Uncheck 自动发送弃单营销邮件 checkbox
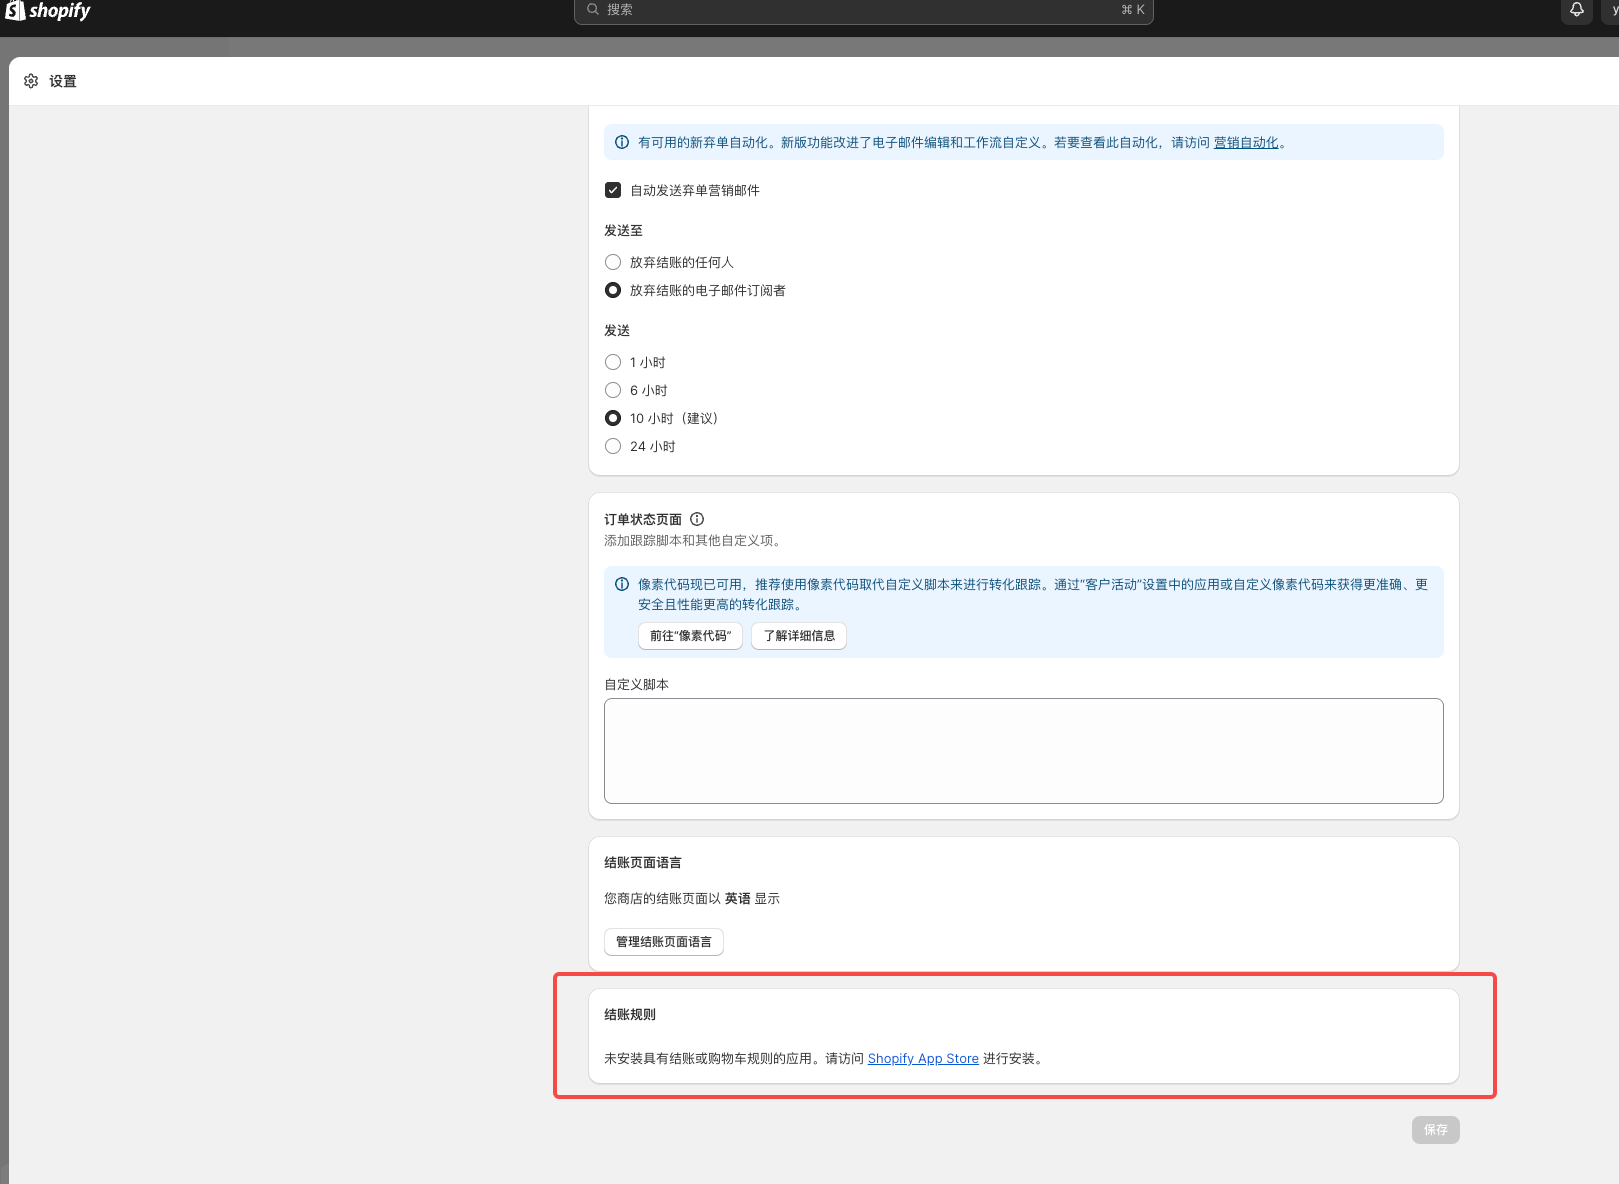 tap(613, 190)
